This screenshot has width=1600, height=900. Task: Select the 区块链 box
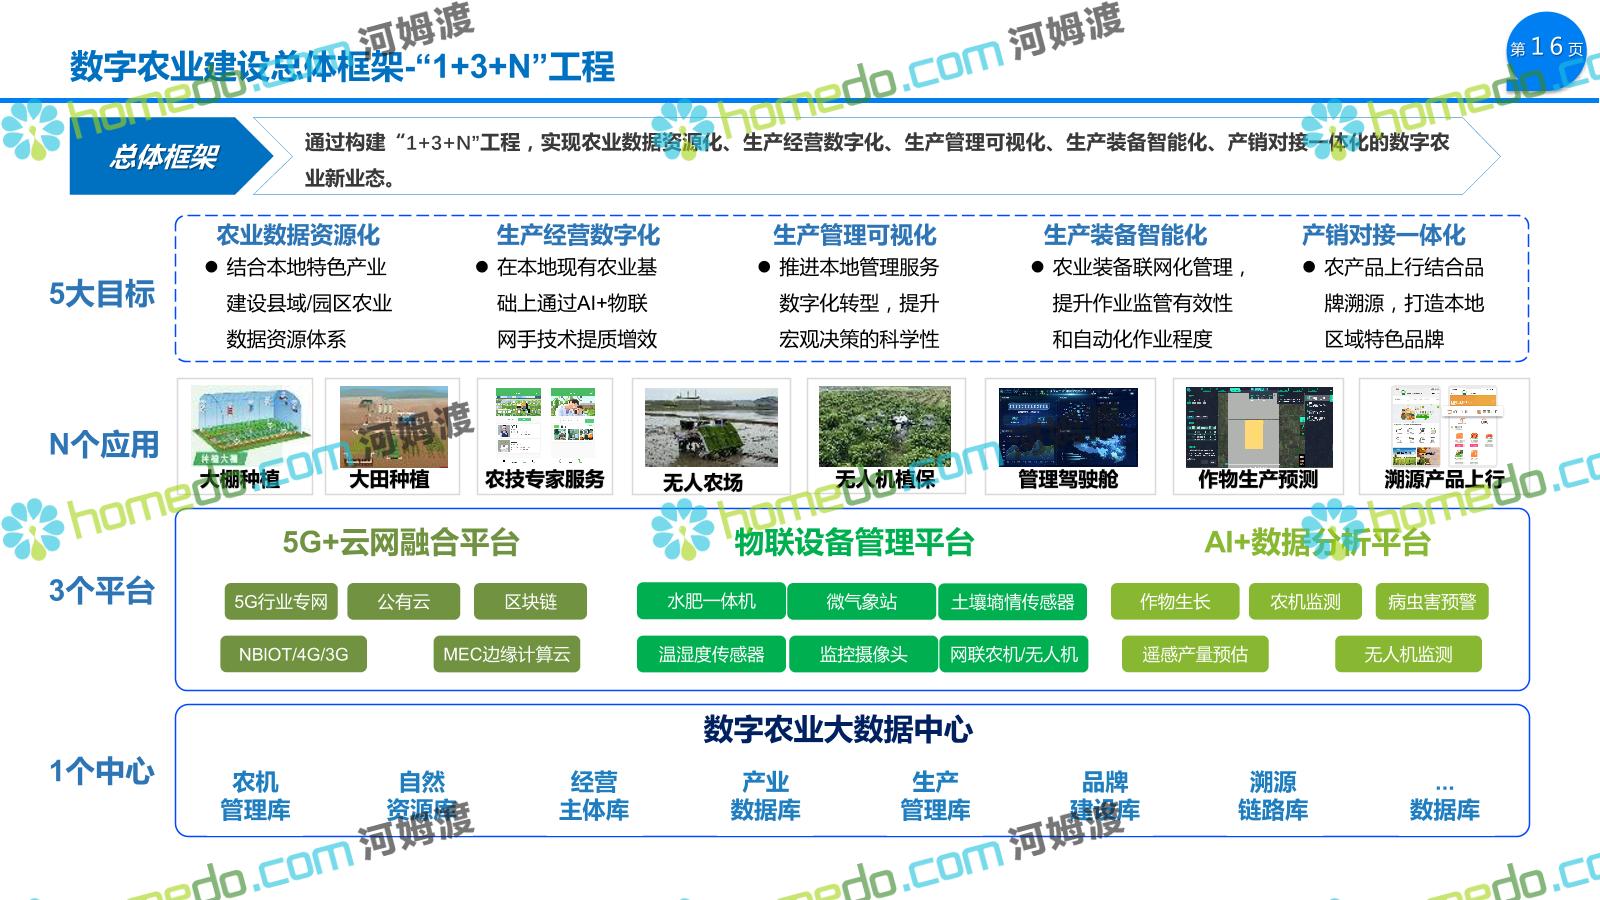[x=530, y=602]
